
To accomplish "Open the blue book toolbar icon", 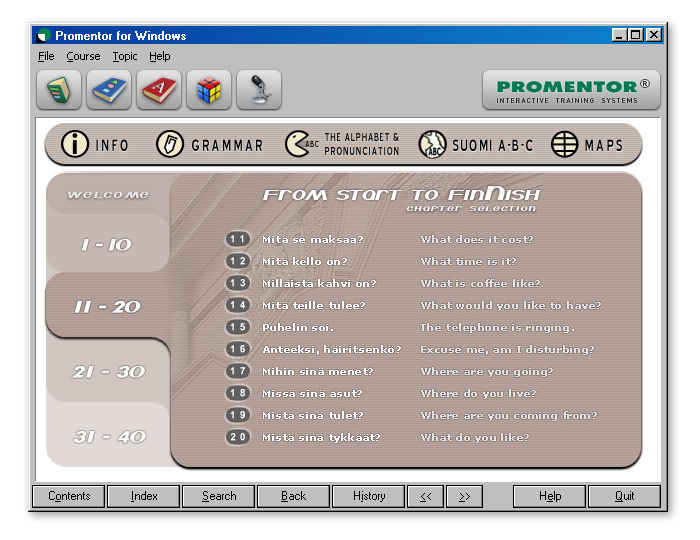I will coord(109,90).
